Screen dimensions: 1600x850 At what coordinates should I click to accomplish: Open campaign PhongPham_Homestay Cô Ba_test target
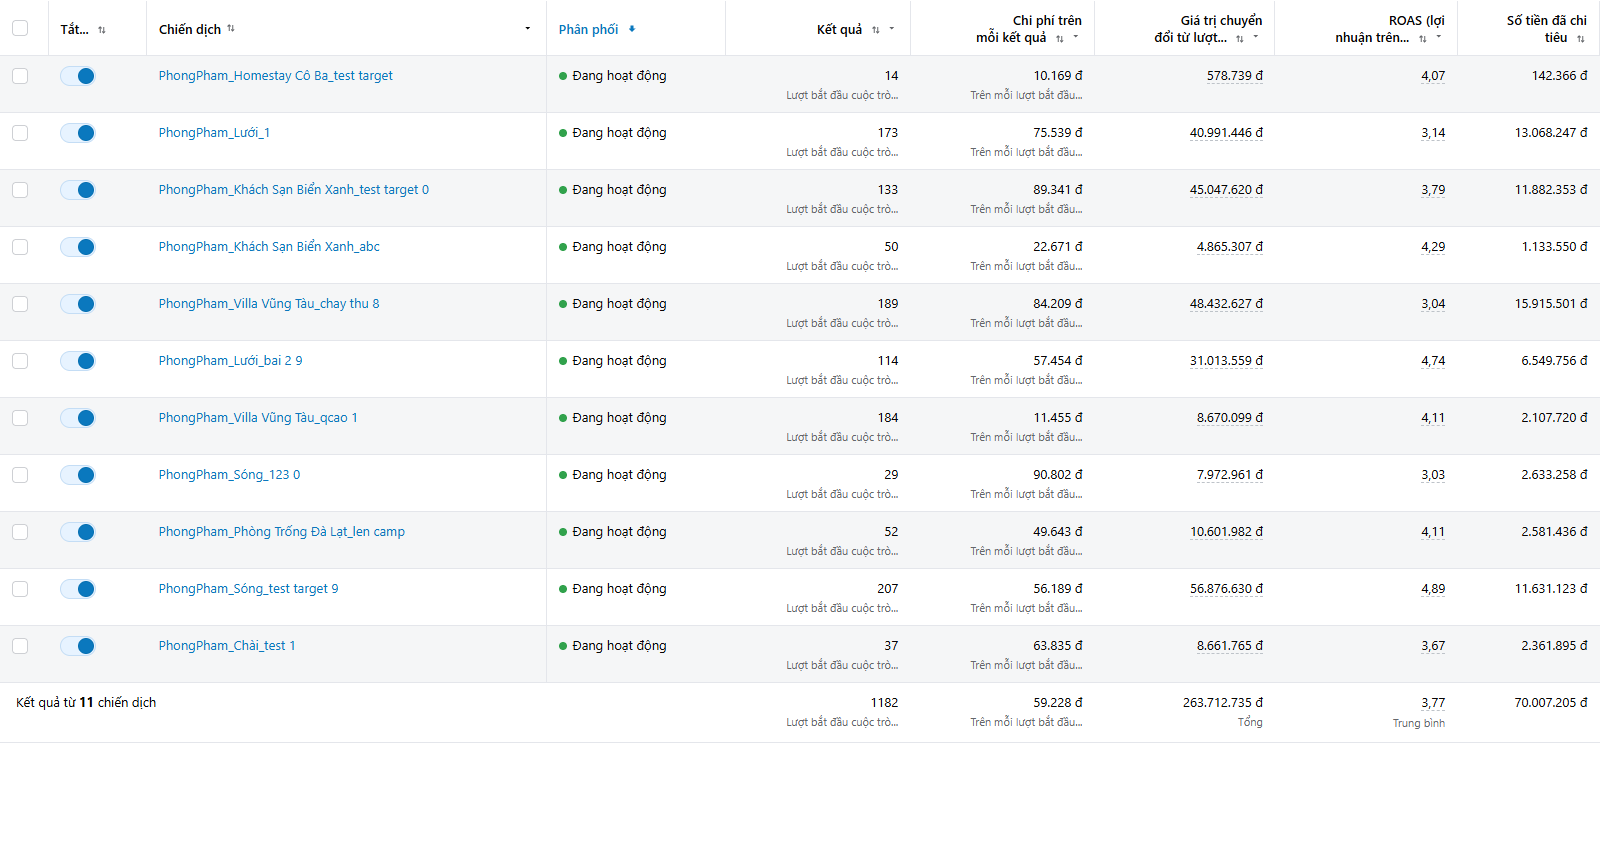click(x=275, y=76)
